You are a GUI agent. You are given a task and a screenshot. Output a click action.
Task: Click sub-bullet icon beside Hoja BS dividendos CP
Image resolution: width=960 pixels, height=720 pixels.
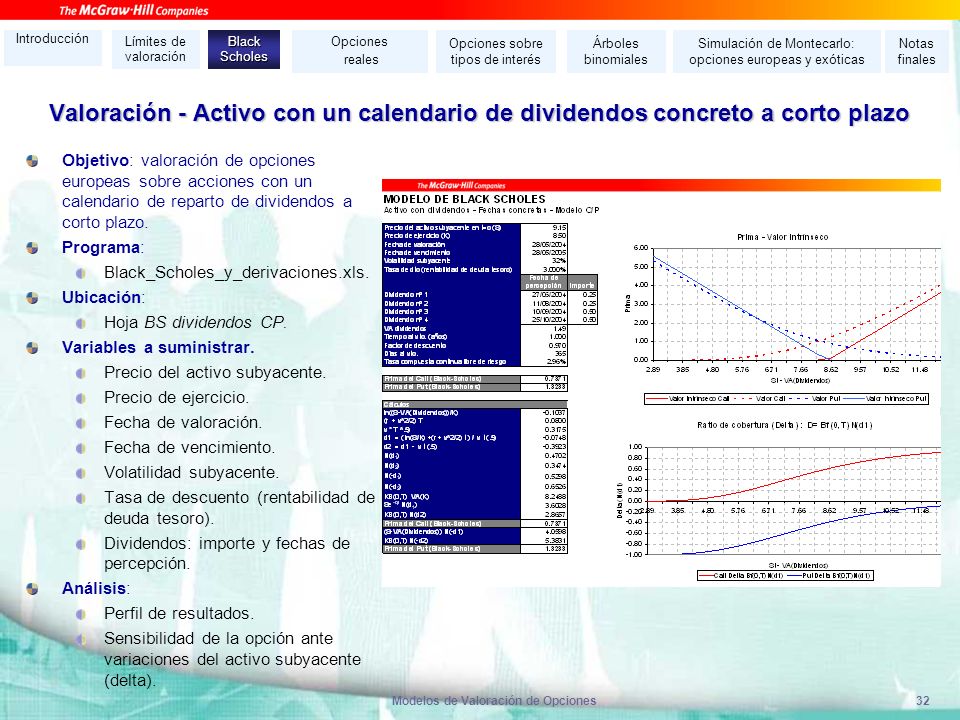coord(81,323)
